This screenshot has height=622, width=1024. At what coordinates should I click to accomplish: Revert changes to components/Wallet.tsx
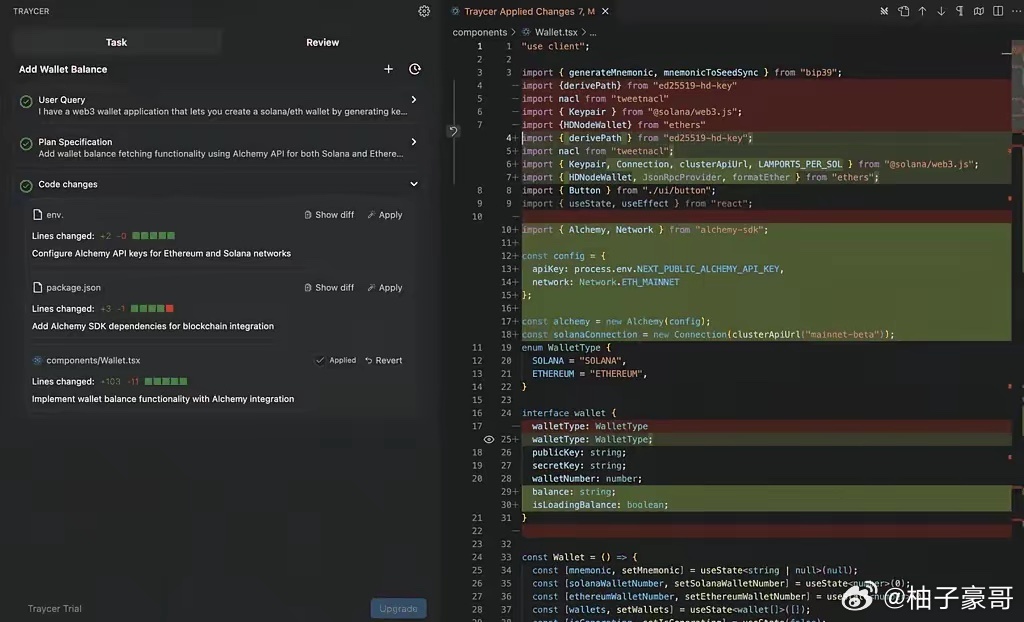tap(383, 360)
